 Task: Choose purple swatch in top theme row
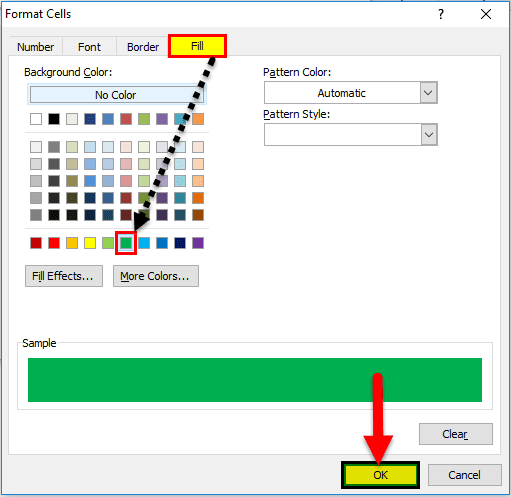tap(162, 119)
